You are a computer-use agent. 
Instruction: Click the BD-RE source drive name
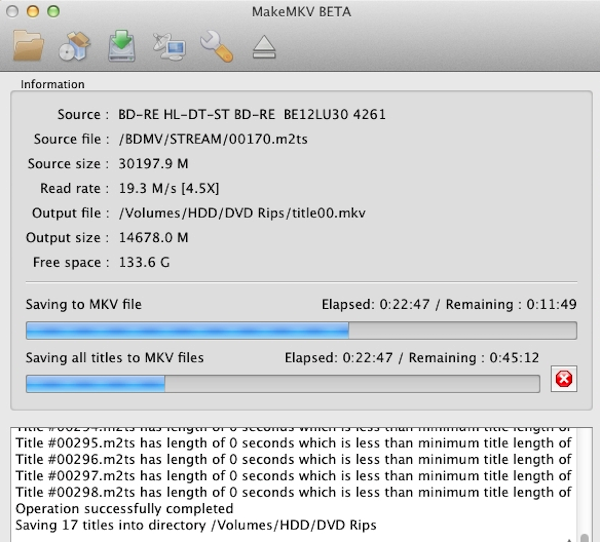pyautogui.click(x=252, y=114)
